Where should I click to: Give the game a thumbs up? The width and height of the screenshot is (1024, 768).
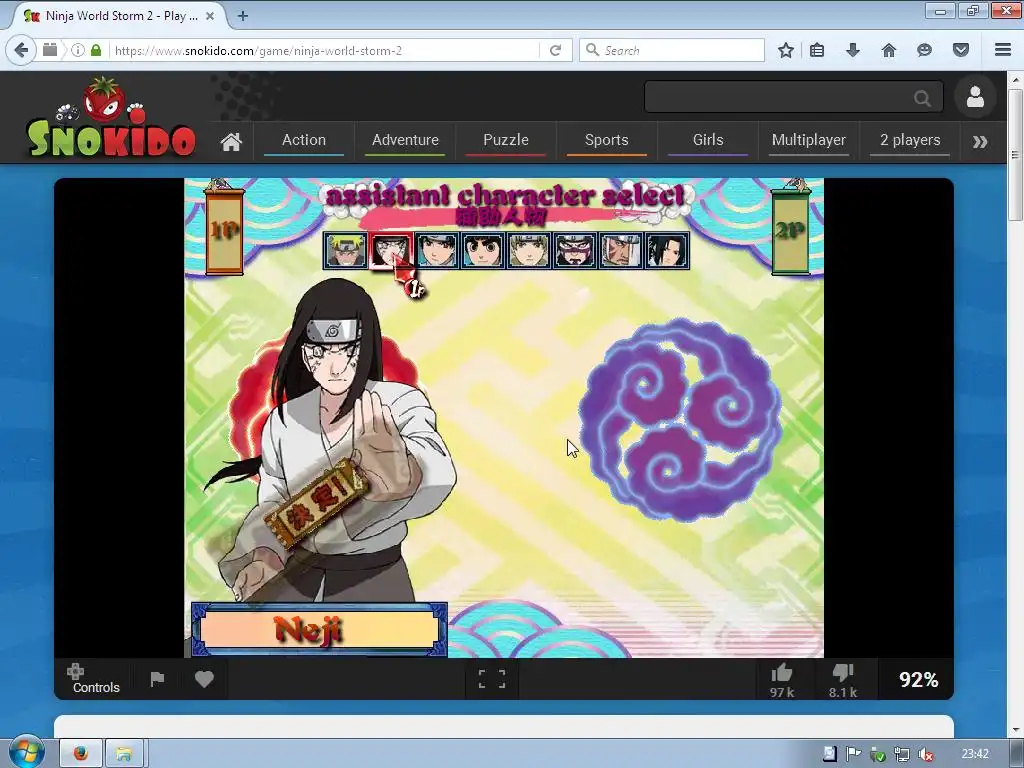tap(782, 680)
